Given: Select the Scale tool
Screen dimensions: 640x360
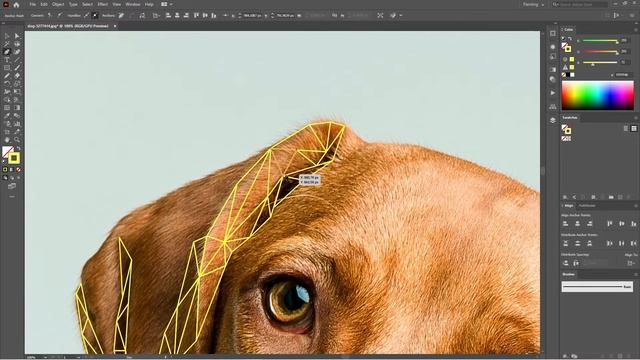Looking at the screenshot, I should pos(17,84).
